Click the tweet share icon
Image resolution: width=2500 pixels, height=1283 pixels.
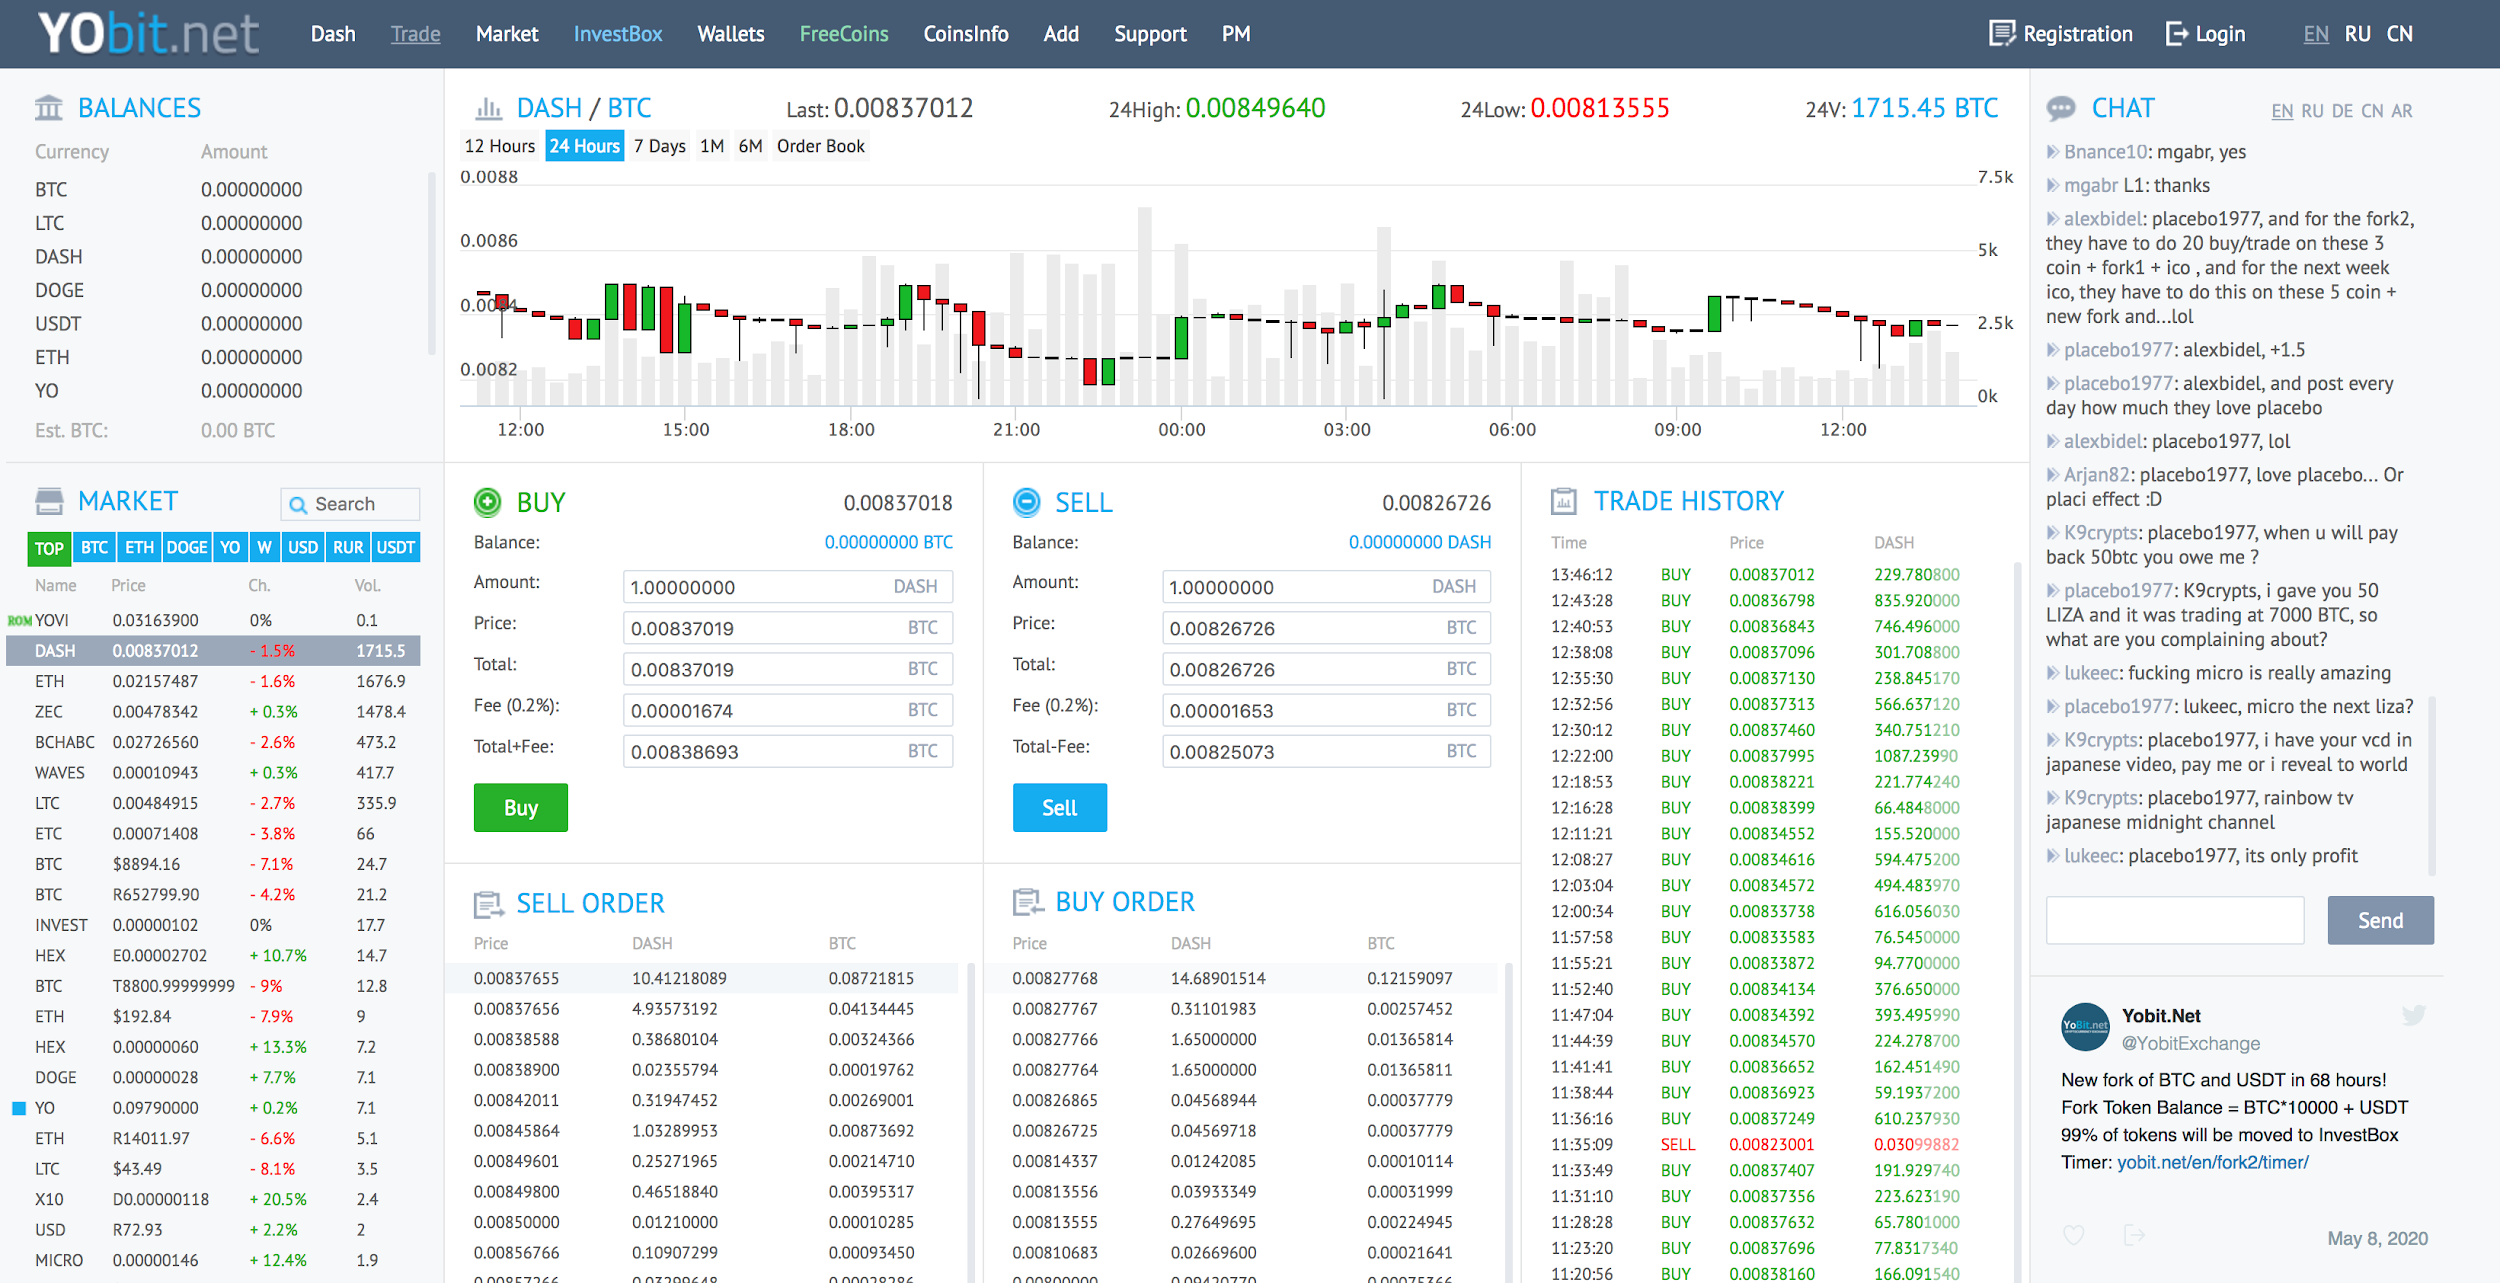click(x=2134, y=1236)
